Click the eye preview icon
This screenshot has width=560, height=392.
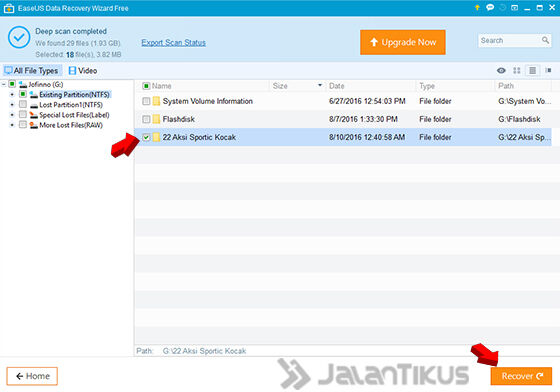coord(501,70)
